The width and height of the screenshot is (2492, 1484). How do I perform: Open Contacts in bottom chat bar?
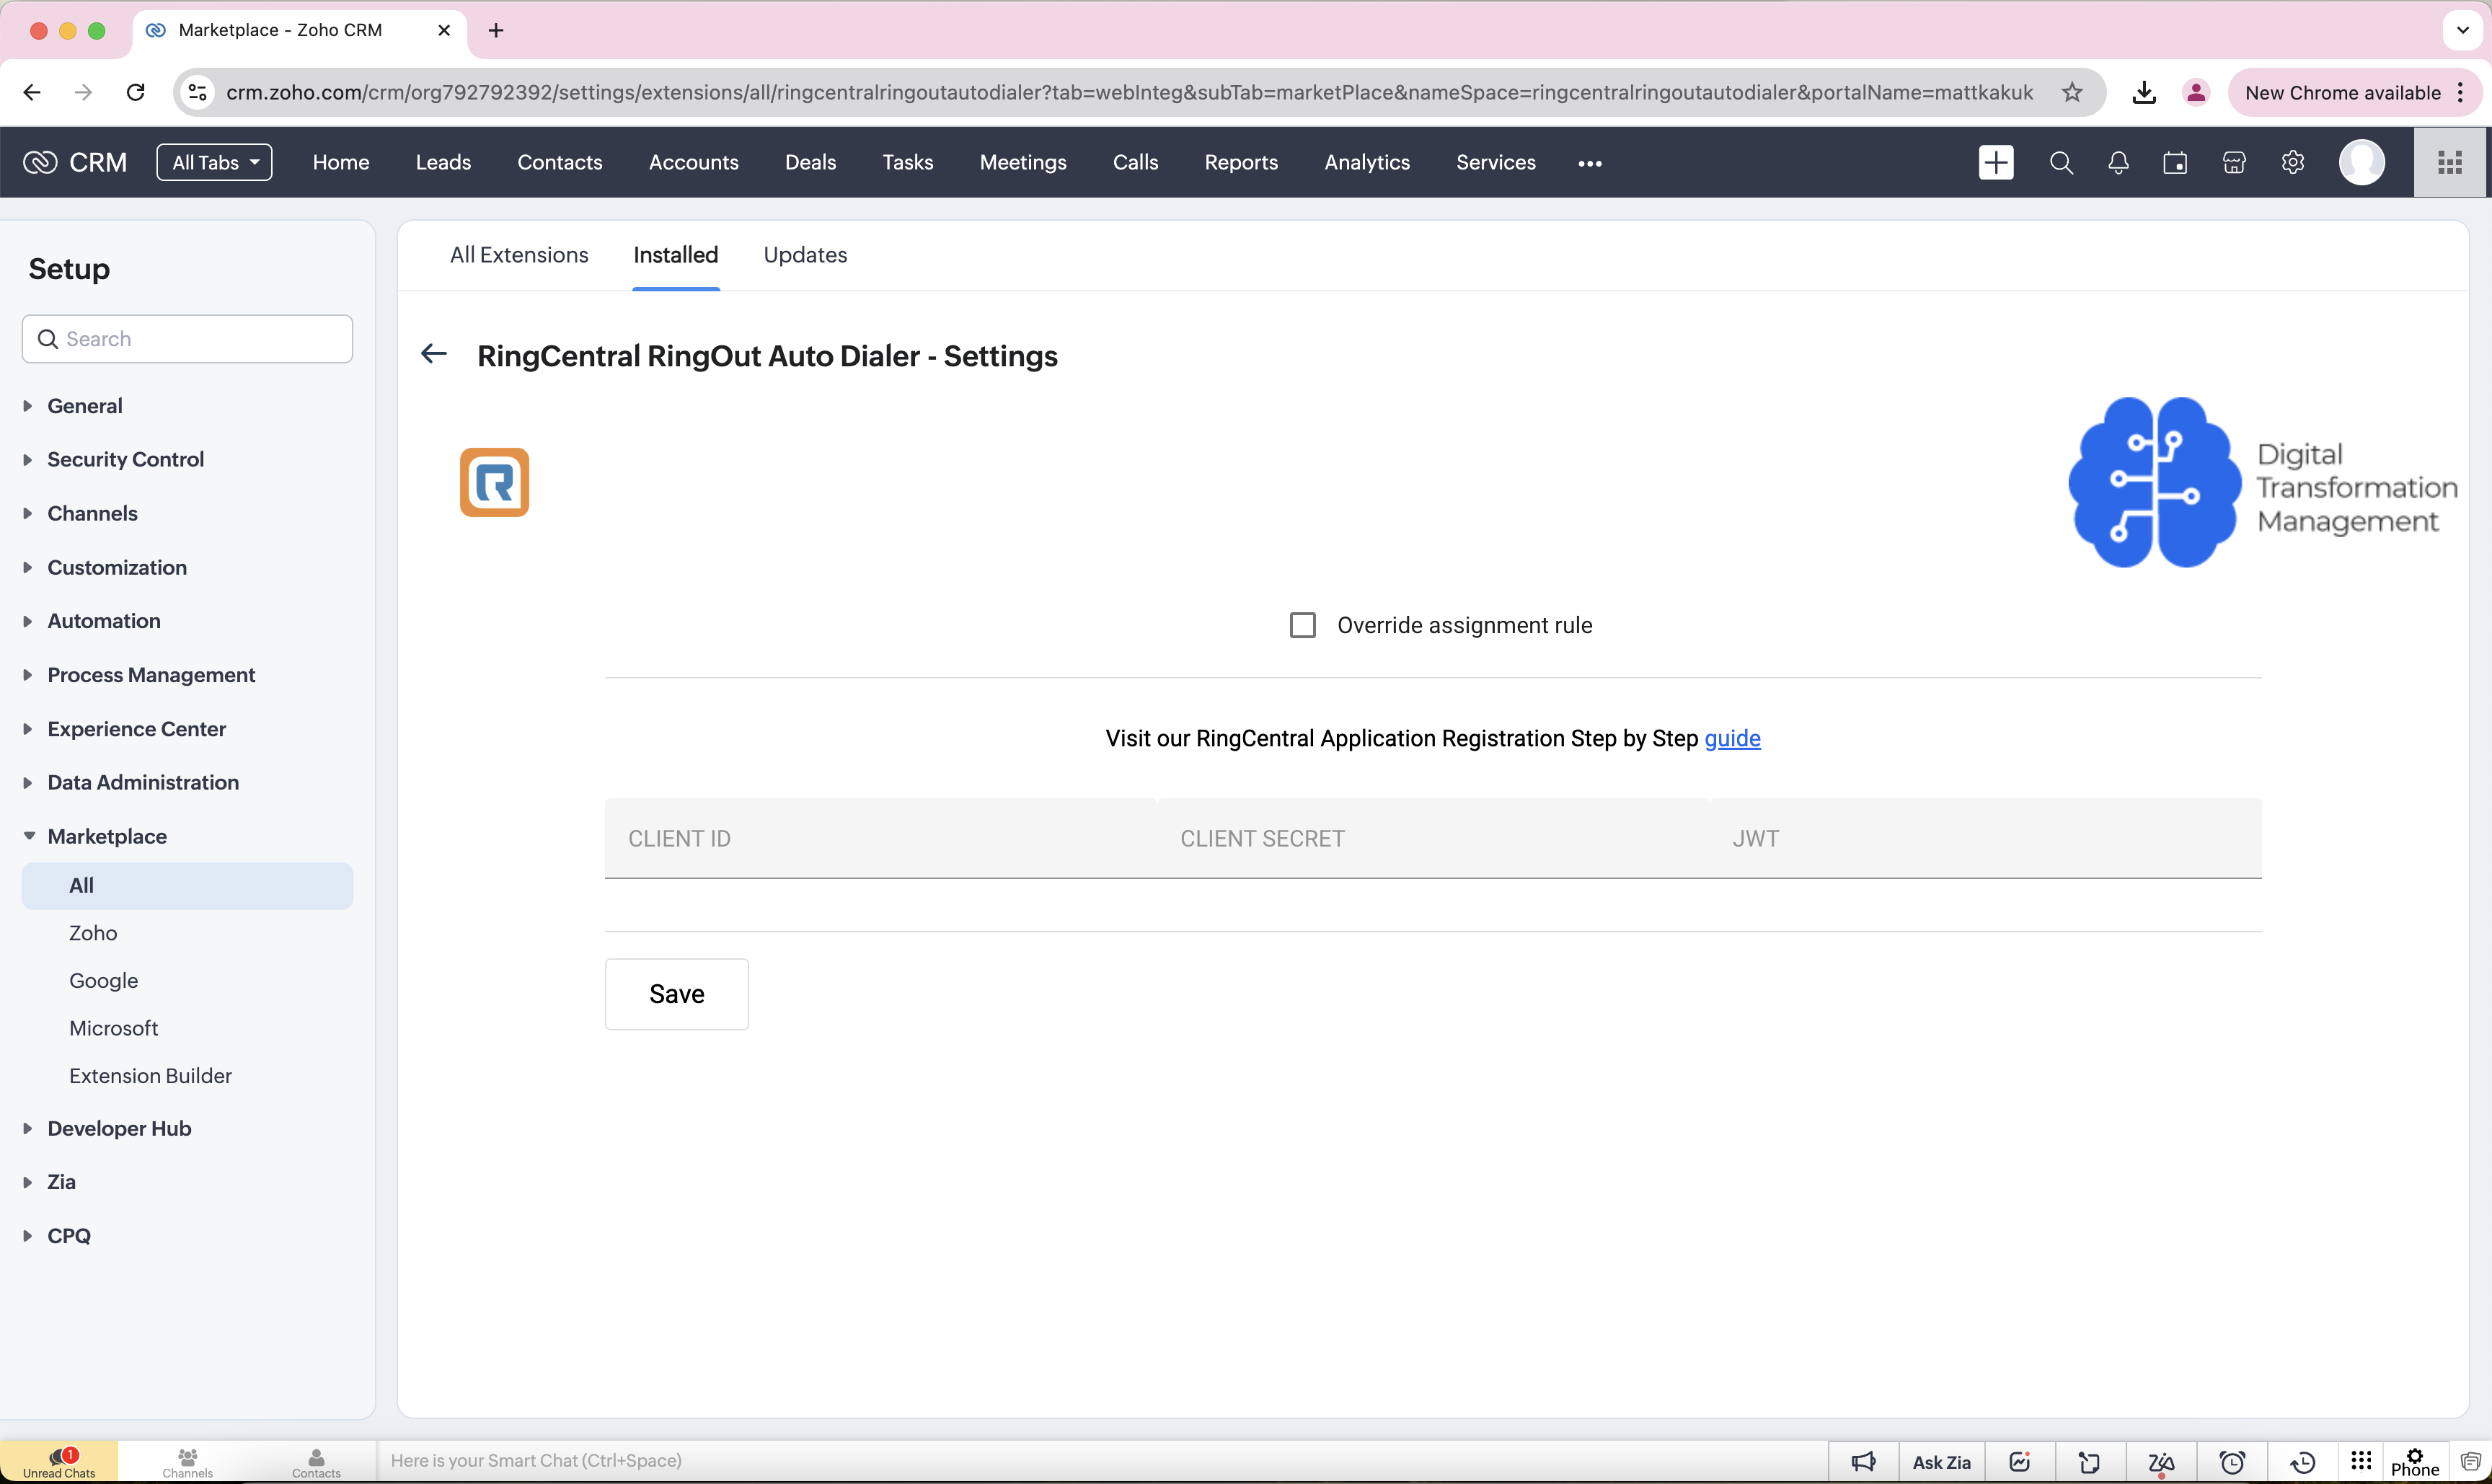click(316, 1462)
